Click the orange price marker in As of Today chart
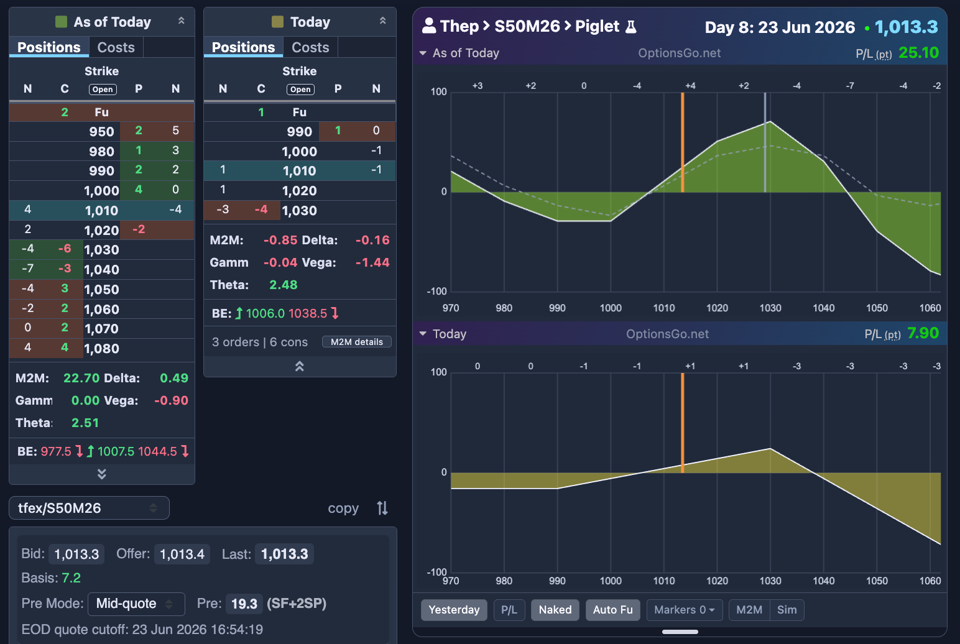This screenshot has height=644, width=960. [683, 142]
